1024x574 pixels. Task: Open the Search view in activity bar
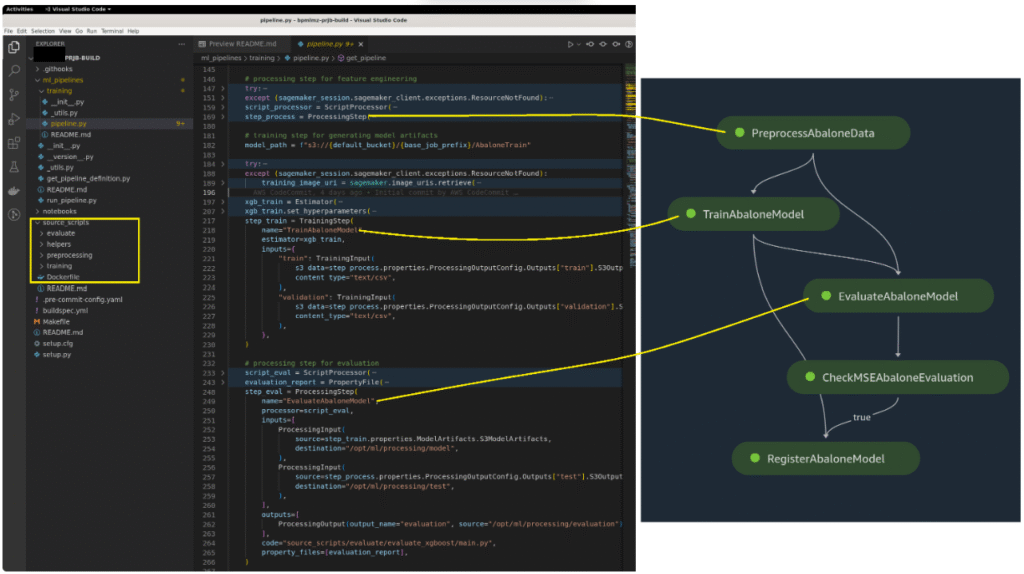click(x=14, y=71)
